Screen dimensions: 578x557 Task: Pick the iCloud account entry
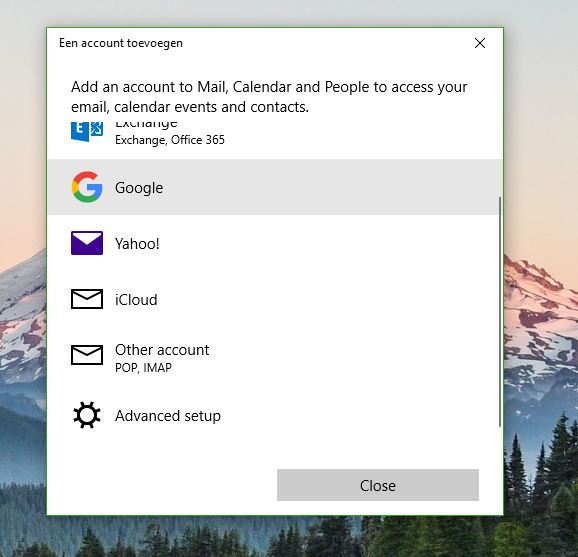[x=275, y=299]
